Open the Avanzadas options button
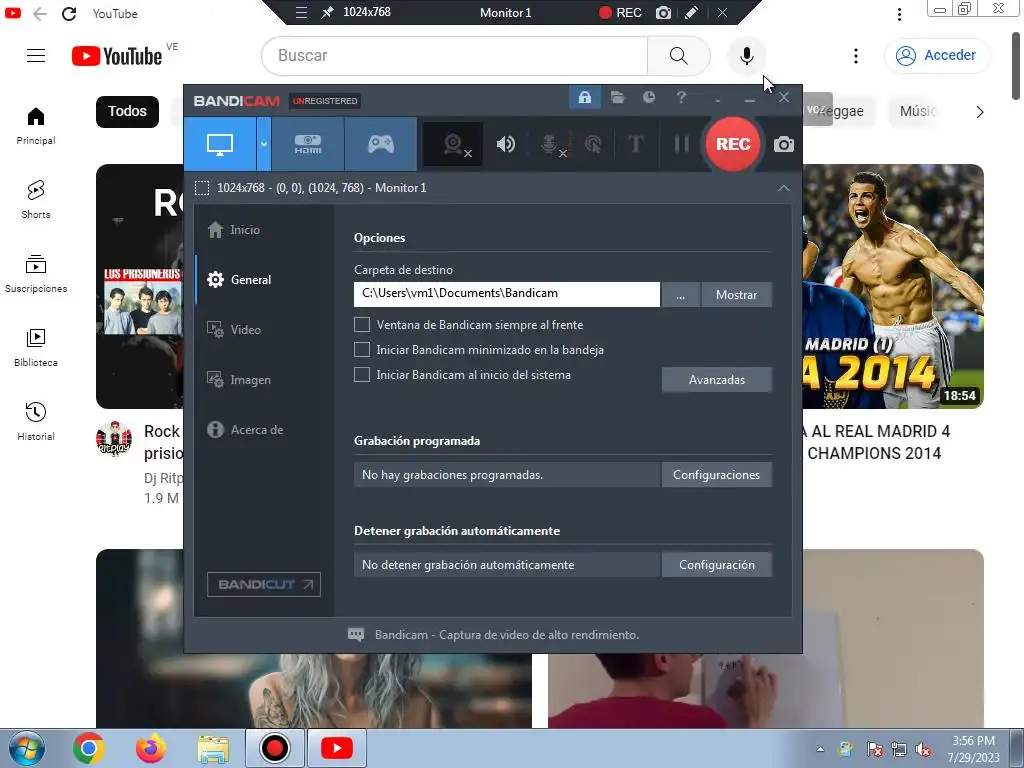The image size is (1024, 768). tap(716, 379)
